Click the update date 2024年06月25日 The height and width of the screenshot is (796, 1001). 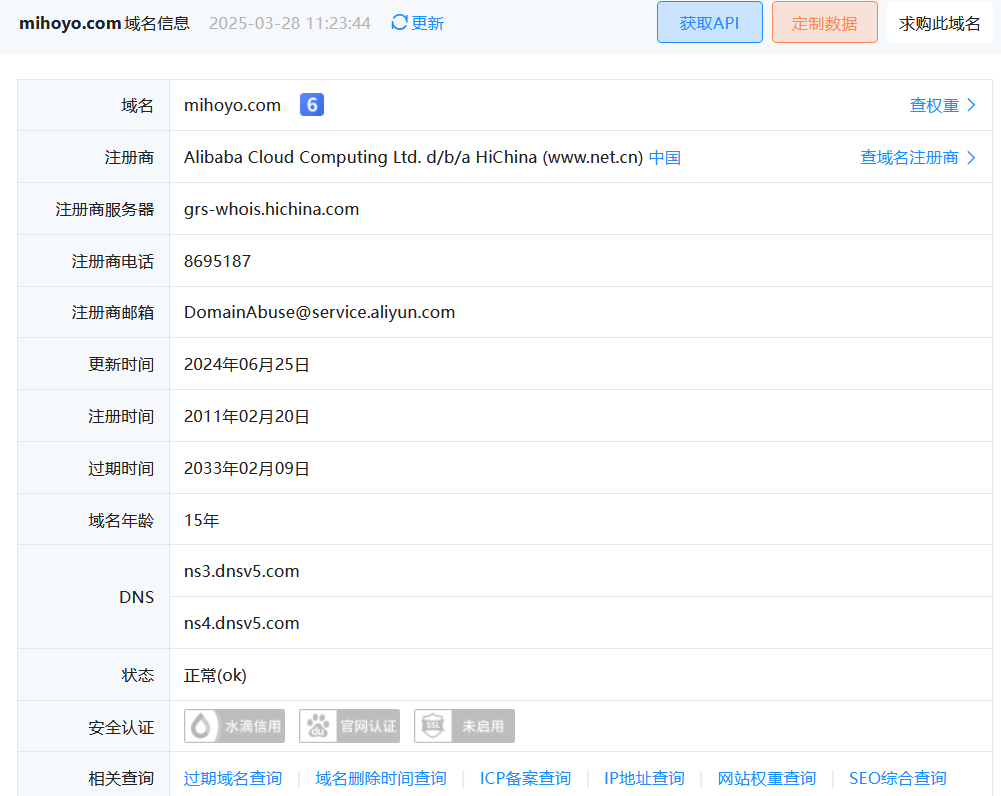tap(246, 364)
